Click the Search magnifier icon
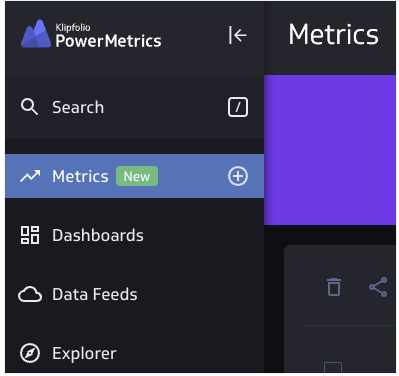The image size is (399, 376). coord(29,107)
